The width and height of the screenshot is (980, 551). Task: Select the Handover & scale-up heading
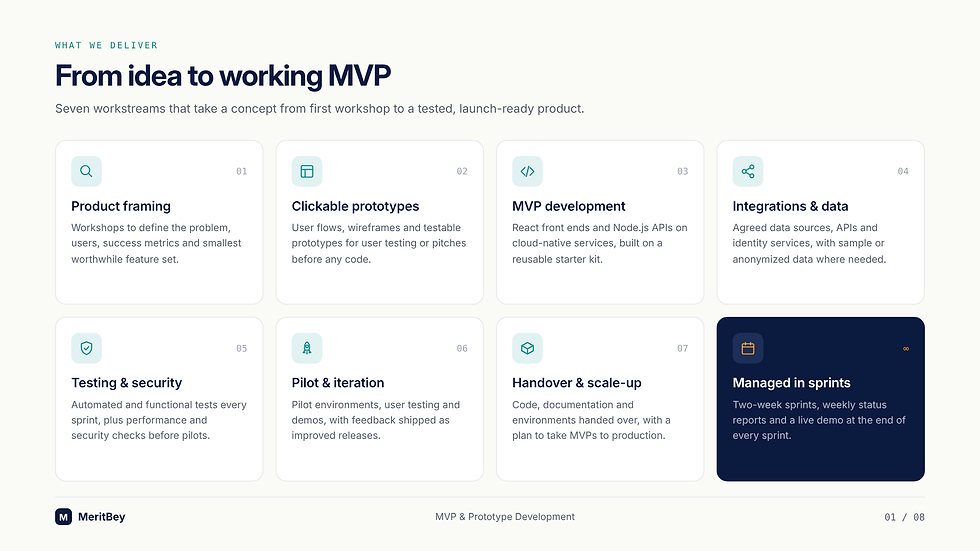[576, 382]
